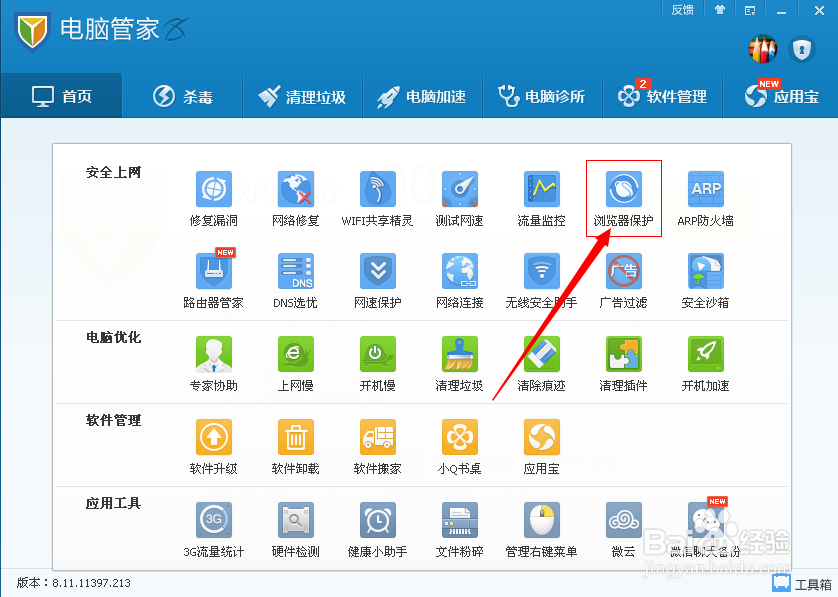Switch to 应用宝 top tab
Image resolution: width=838 pixels, height=597 pixels.
pos(781,96)
